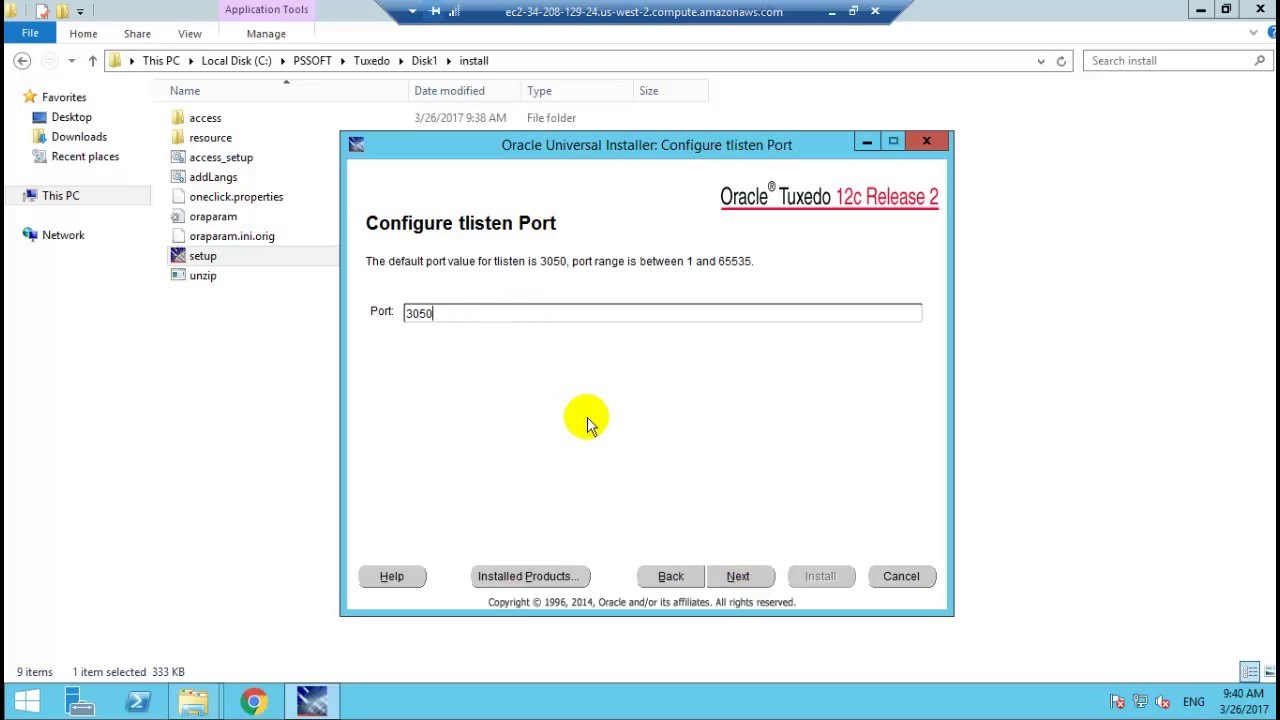Image resolution: width=1280 pixels, height=720 pixels.
Task: Open the File menu in Explorer
Action: pos(30,33)
